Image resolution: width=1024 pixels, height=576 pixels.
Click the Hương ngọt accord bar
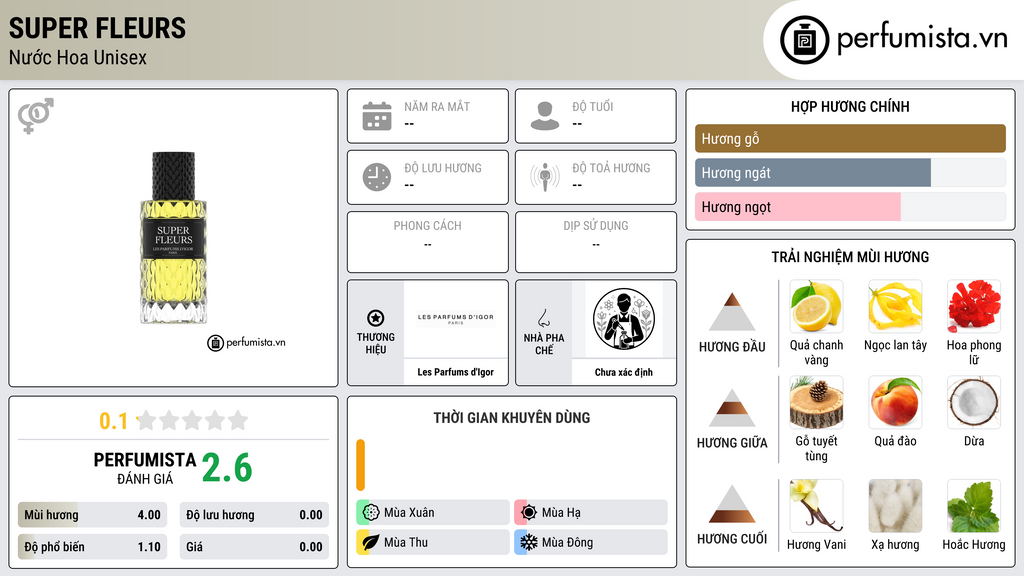850,206
